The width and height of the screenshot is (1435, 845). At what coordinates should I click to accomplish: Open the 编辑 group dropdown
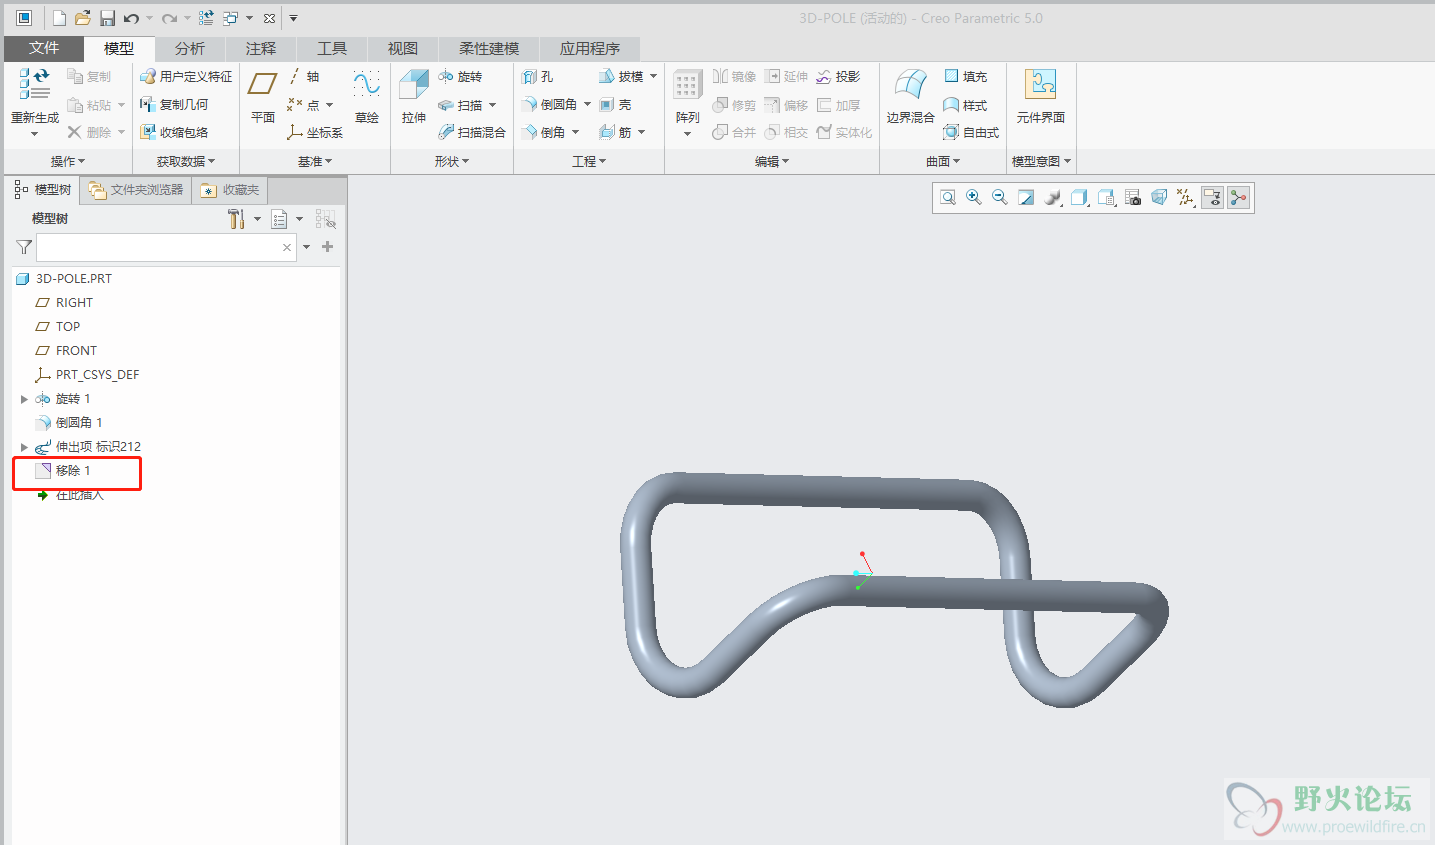click(x=772, y=161)
